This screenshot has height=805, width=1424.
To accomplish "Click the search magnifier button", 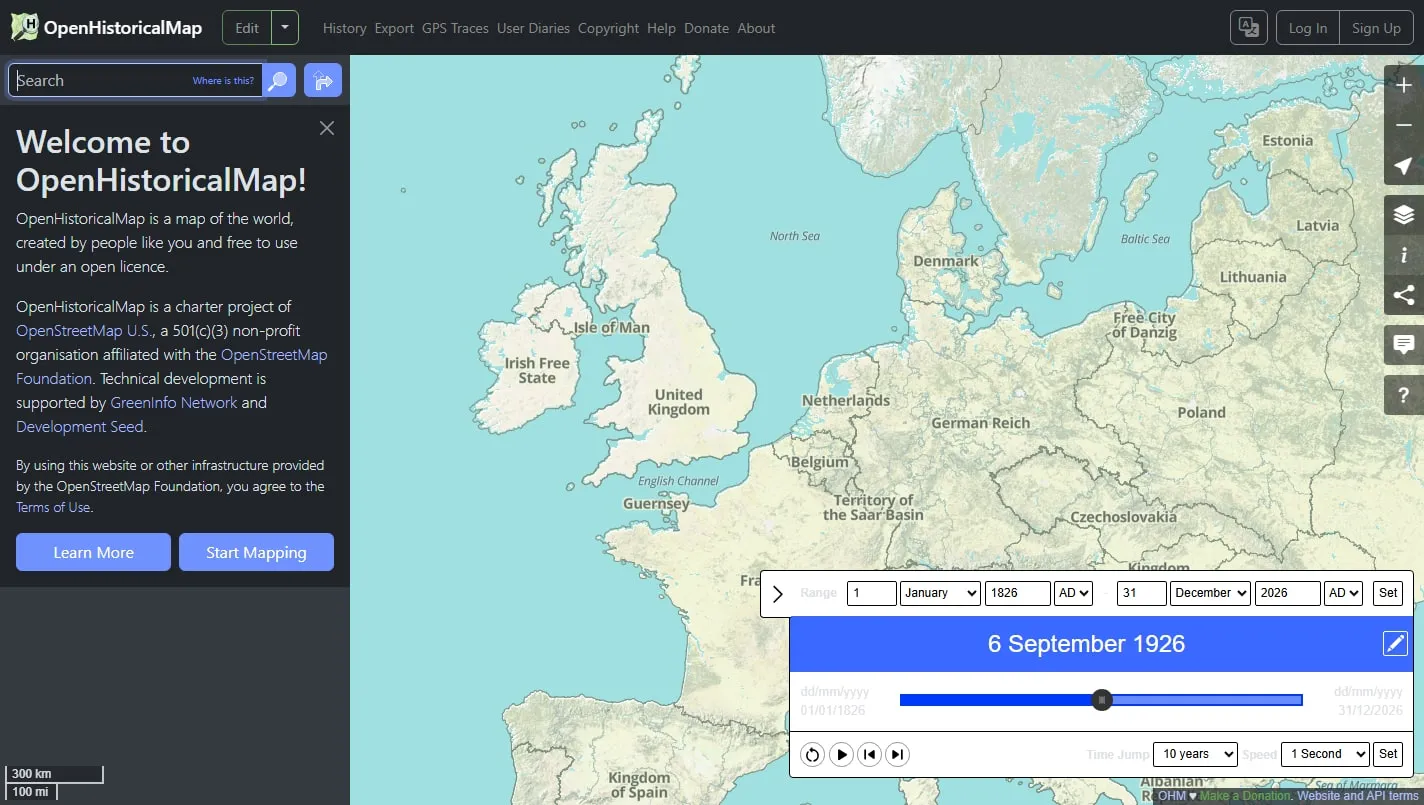I will click(279, 80).
